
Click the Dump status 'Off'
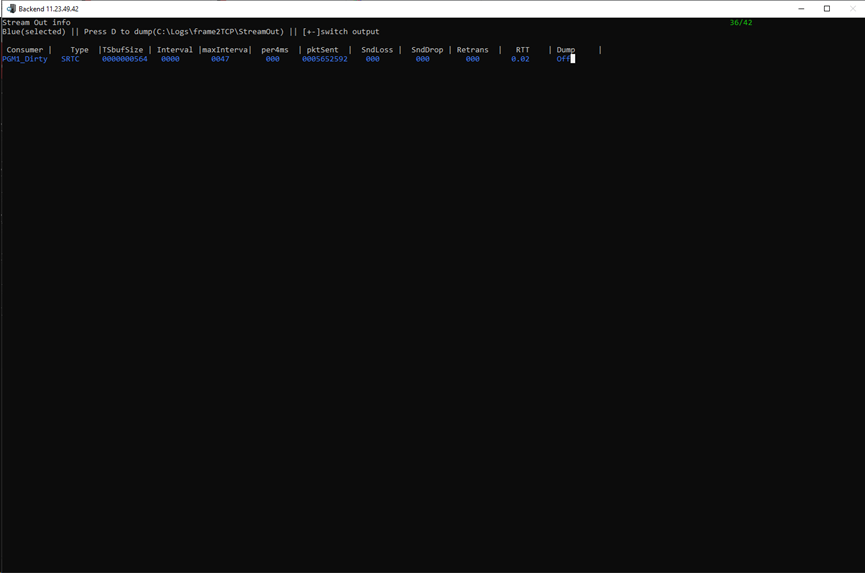pyautogui.click(x=563, y=59)
